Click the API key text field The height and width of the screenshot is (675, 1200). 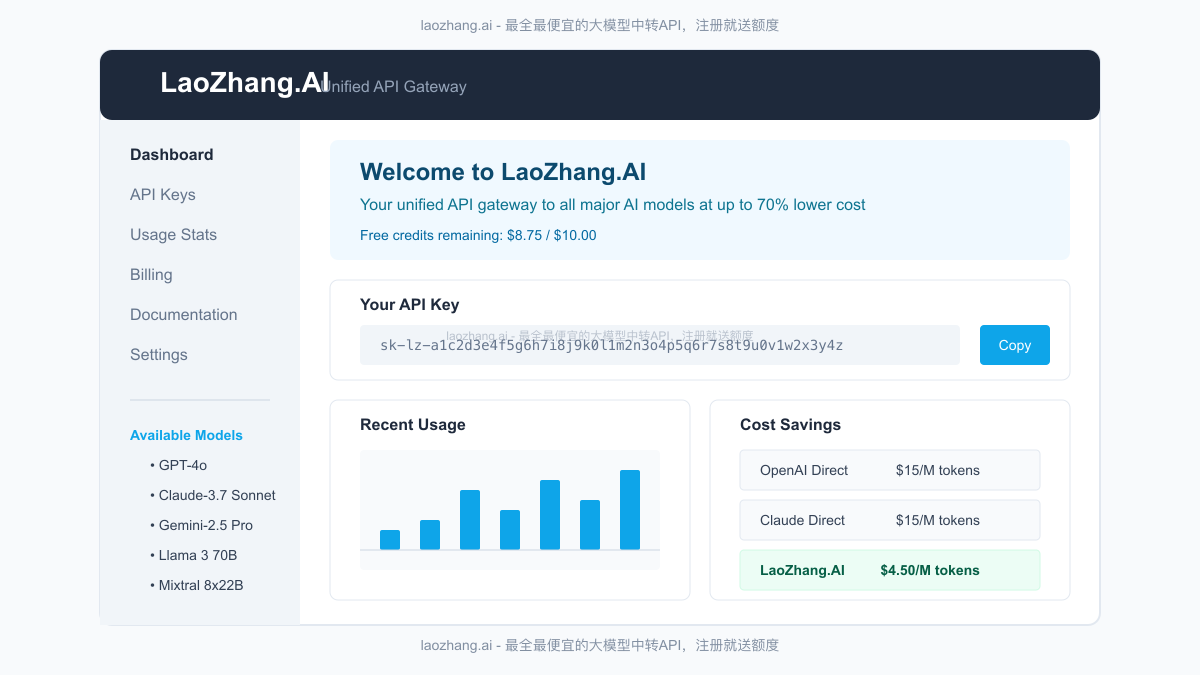tap(660, 345)
